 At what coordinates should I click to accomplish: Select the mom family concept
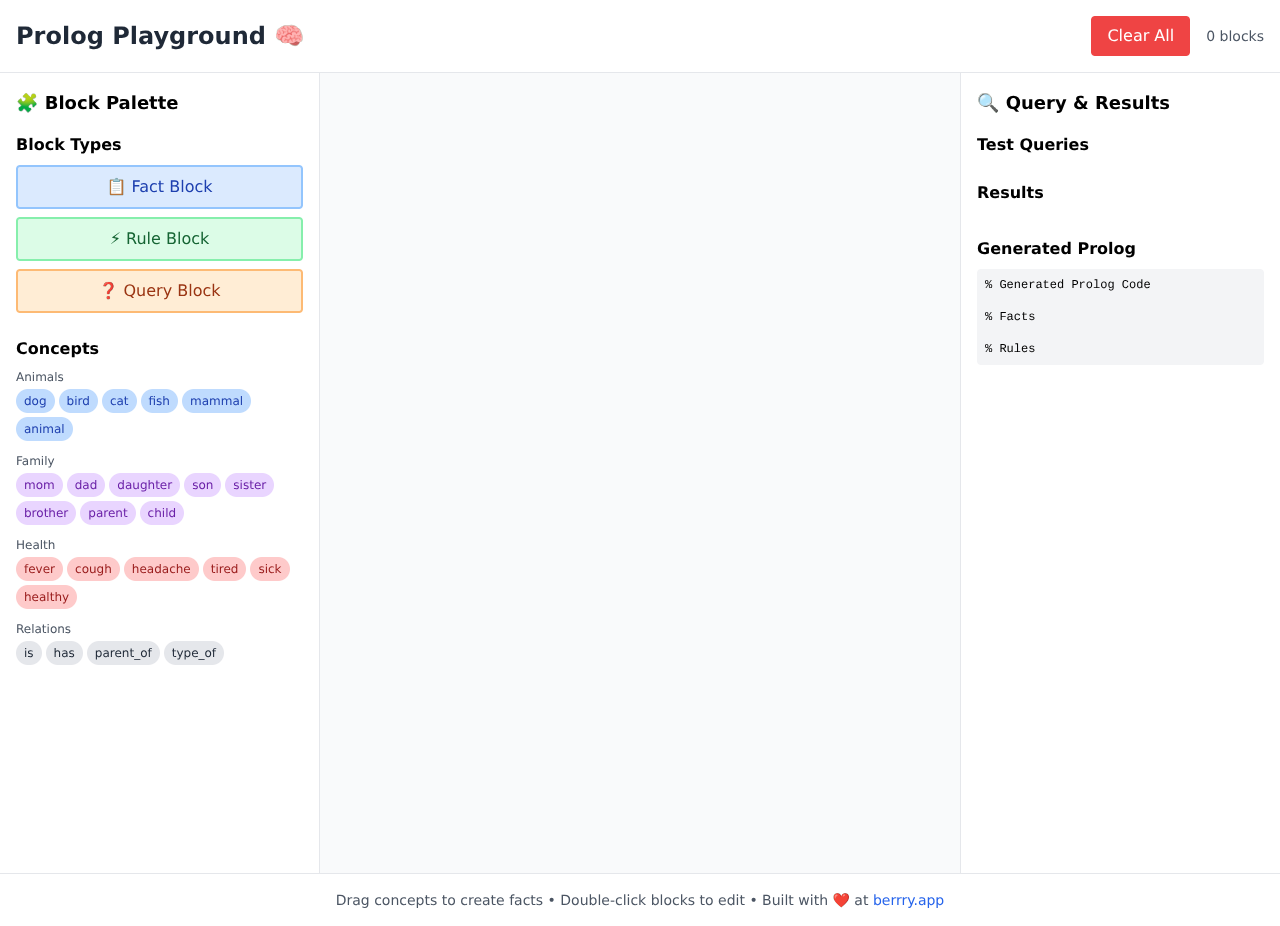pyautogui.click(x=39, y=485)
